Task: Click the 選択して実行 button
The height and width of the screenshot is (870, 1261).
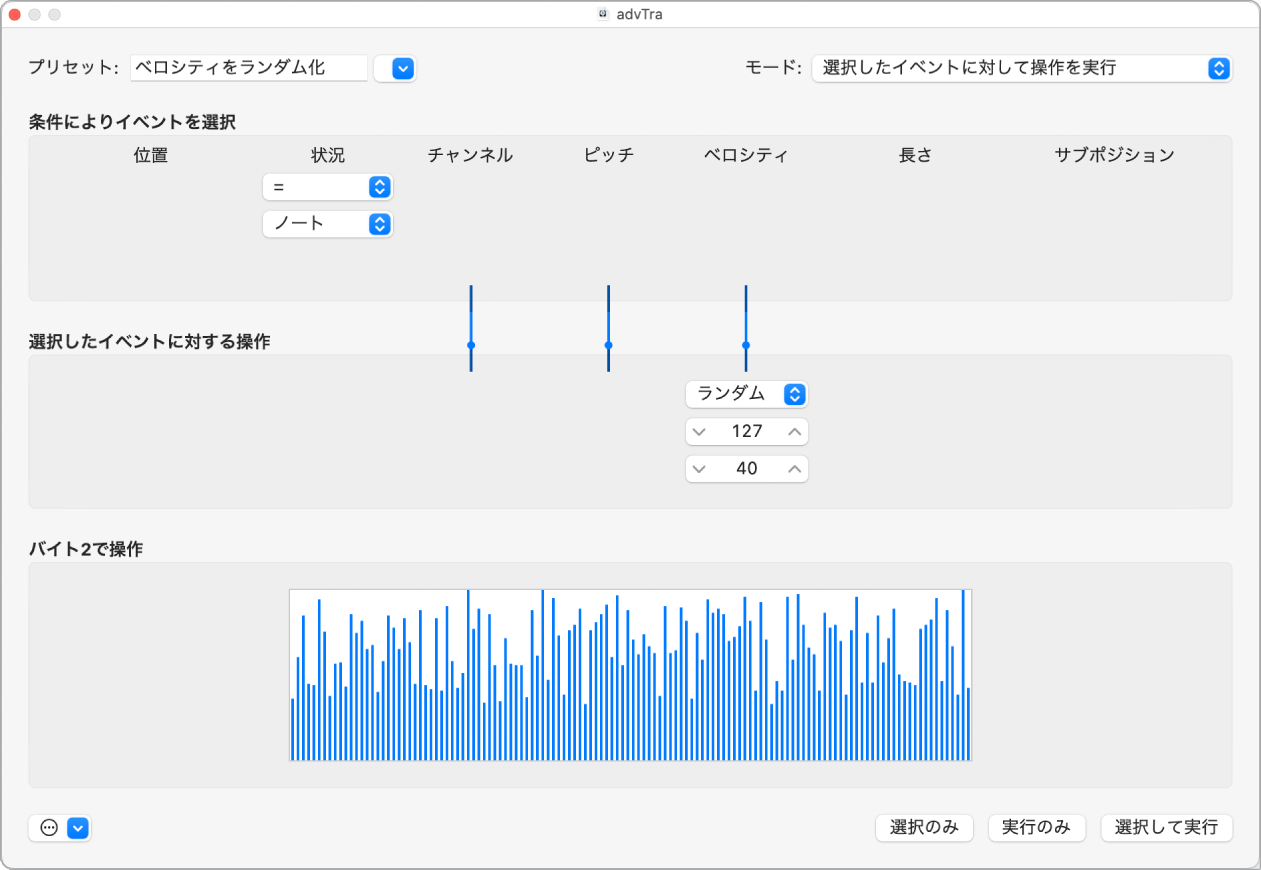Action: tap(1166, 828)
